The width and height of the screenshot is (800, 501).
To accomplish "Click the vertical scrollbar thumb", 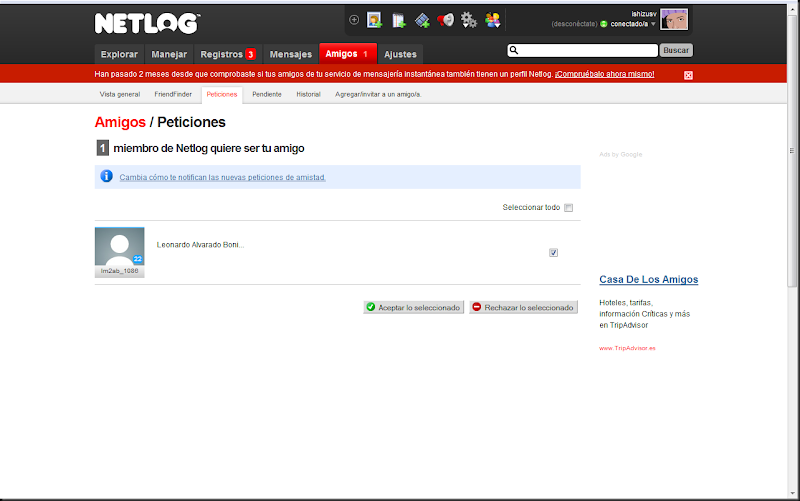I will (792, 151).
